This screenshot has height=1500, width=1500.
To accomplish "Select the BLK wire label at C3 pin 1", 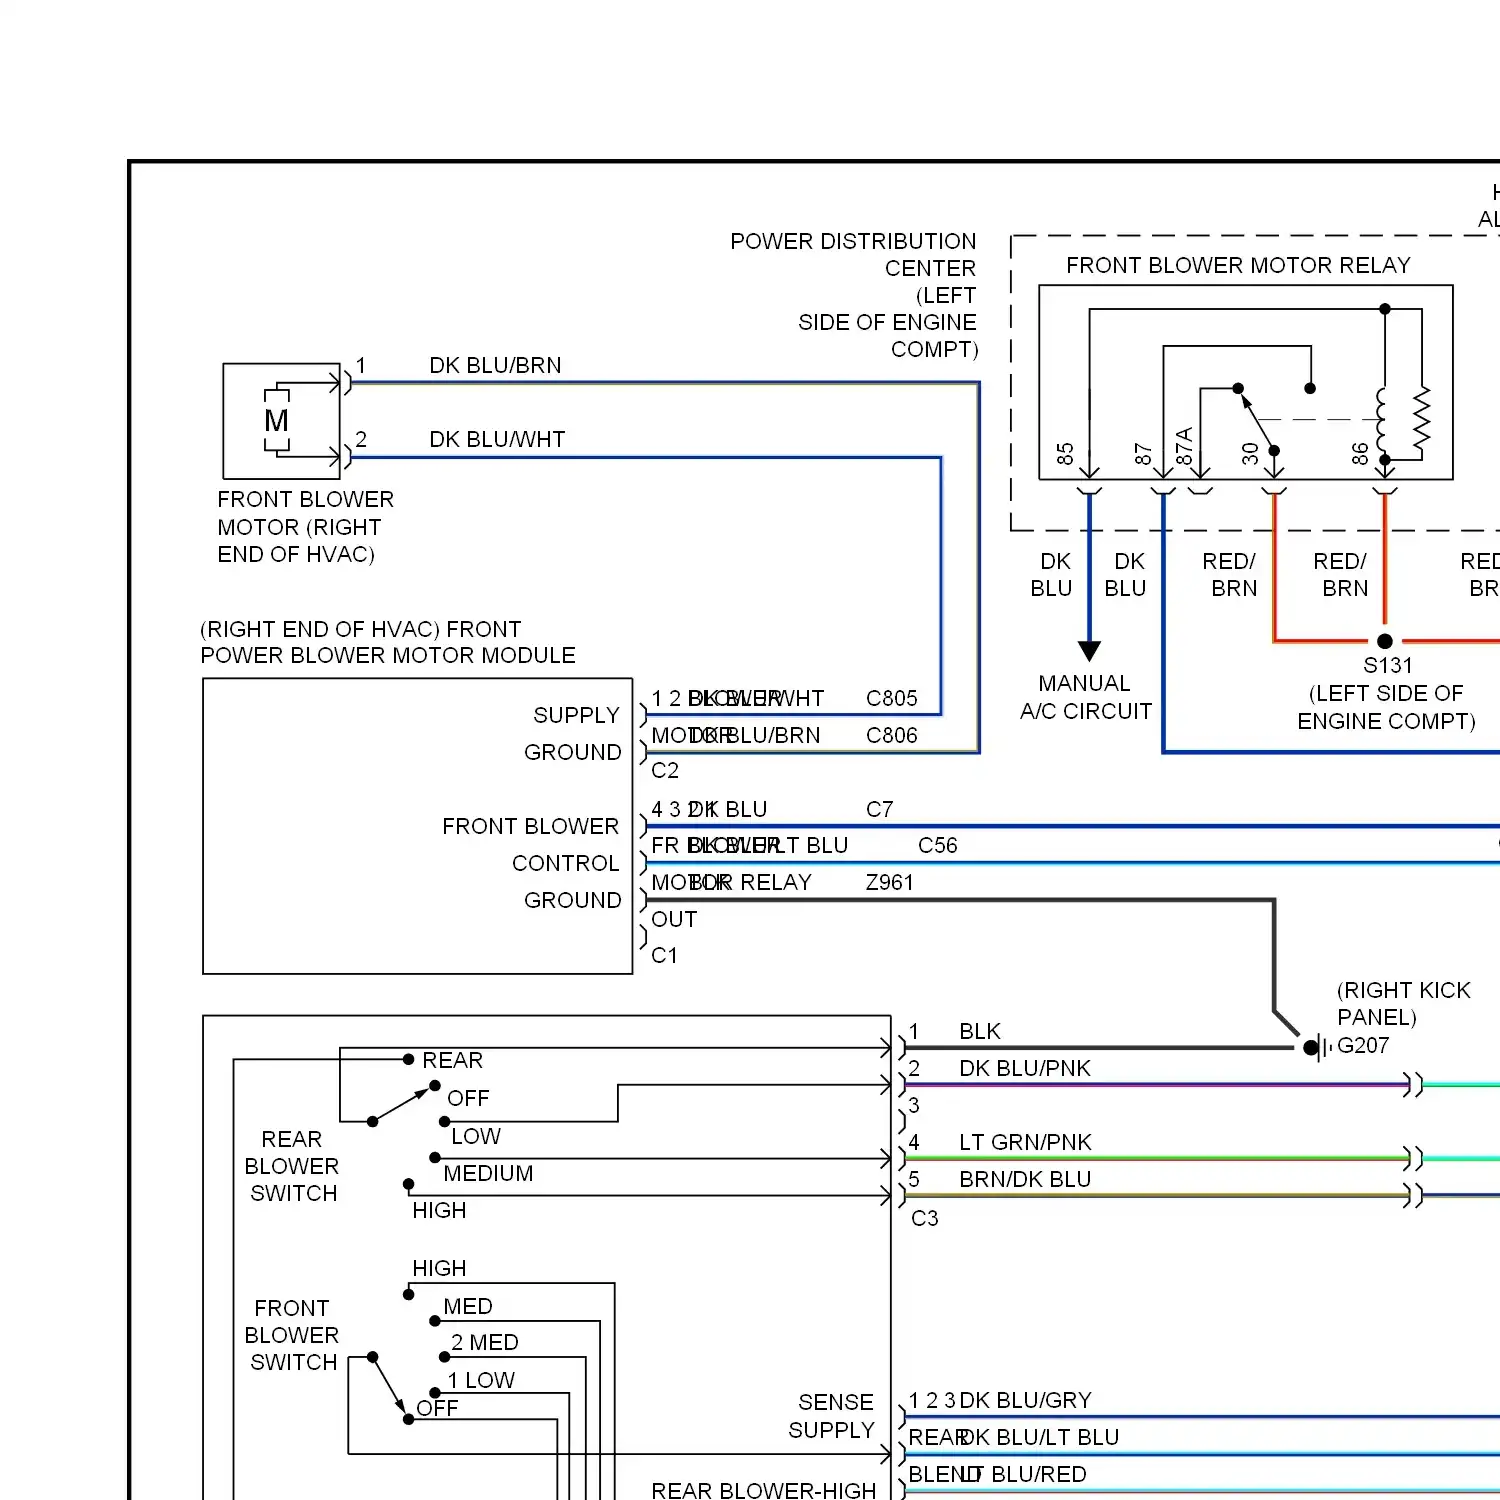I will (980, 1032).
